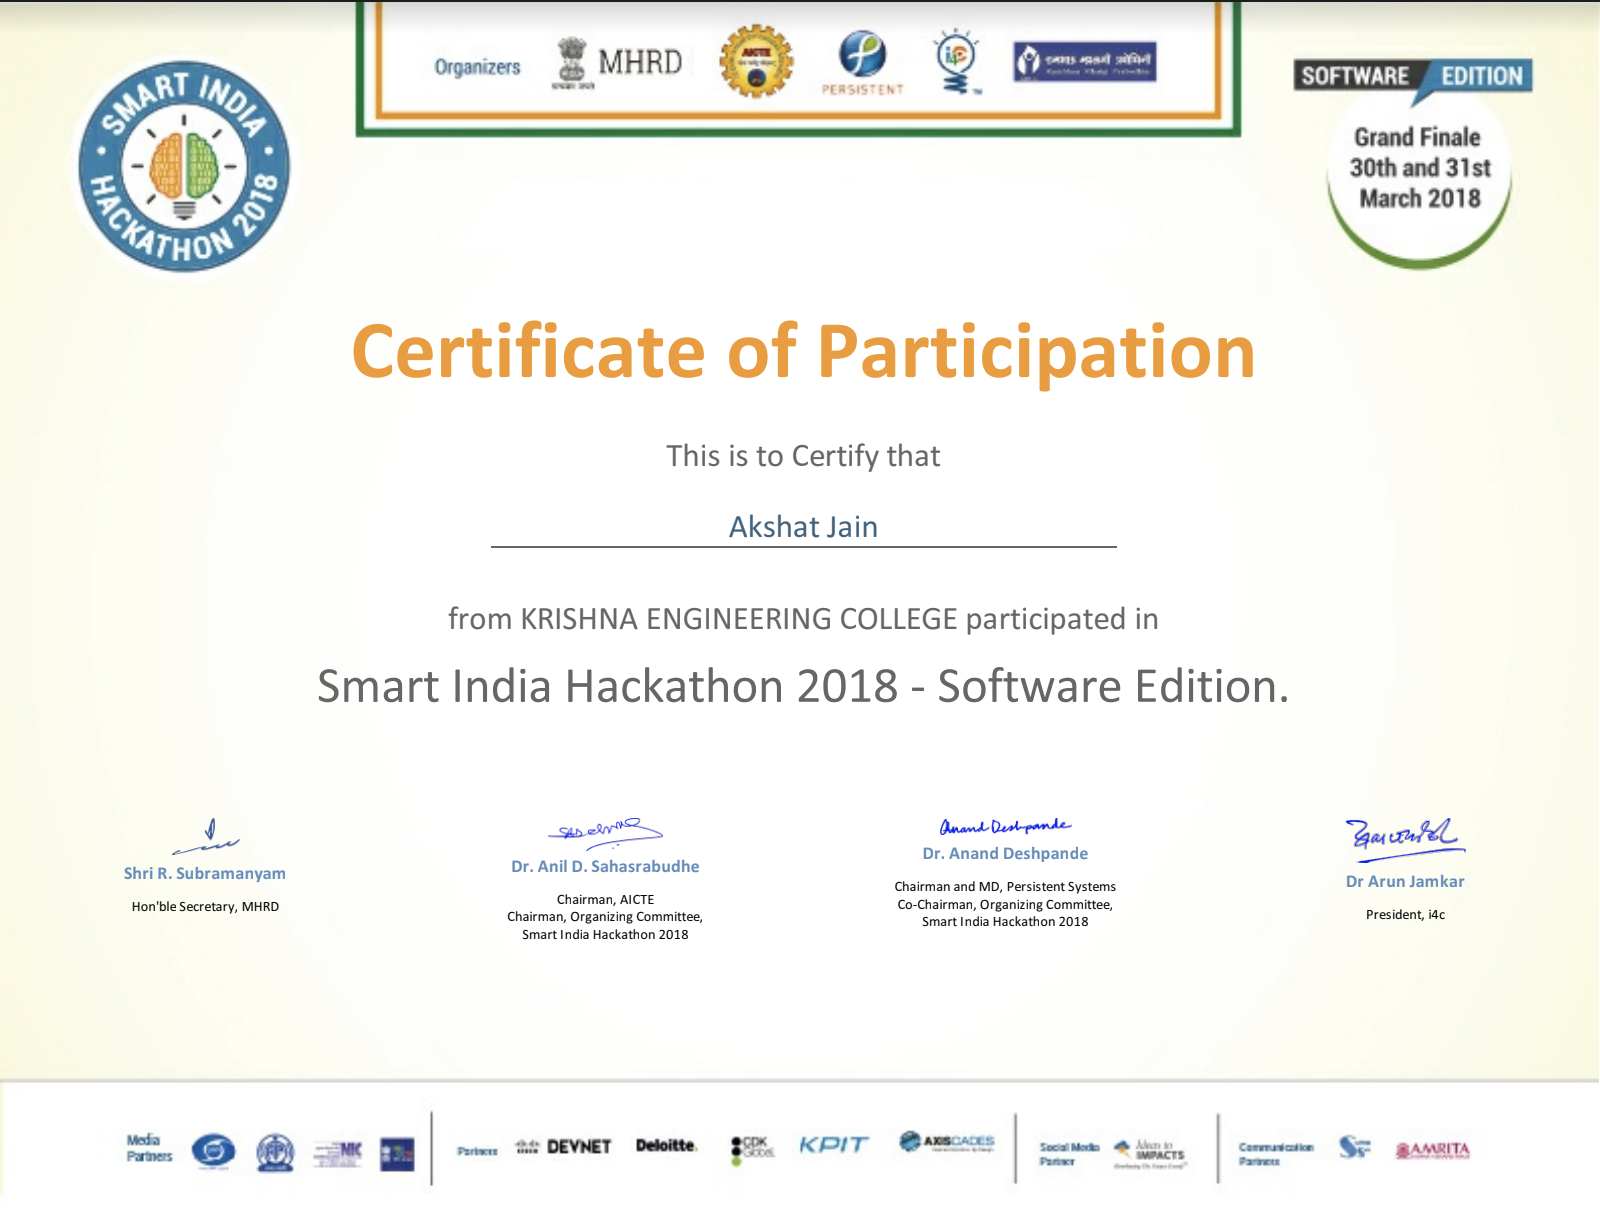
Task: Click Dr. Anil D. Sahasrabudhe's name
Action: (605, 866)
